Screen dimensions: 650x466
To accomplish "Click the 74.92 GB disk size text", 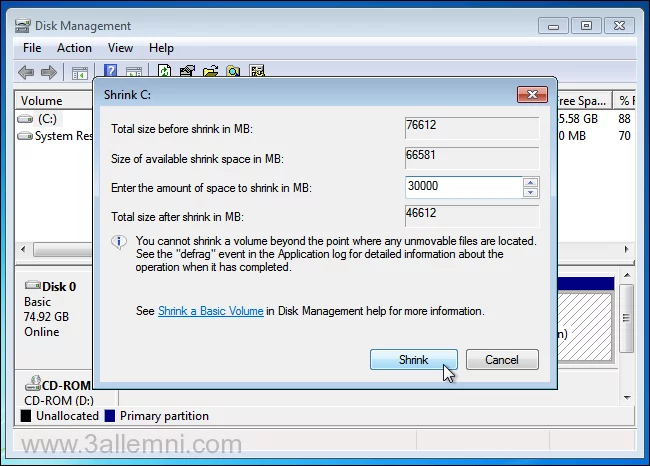I will pyautogui.click(x=46, y=317).
